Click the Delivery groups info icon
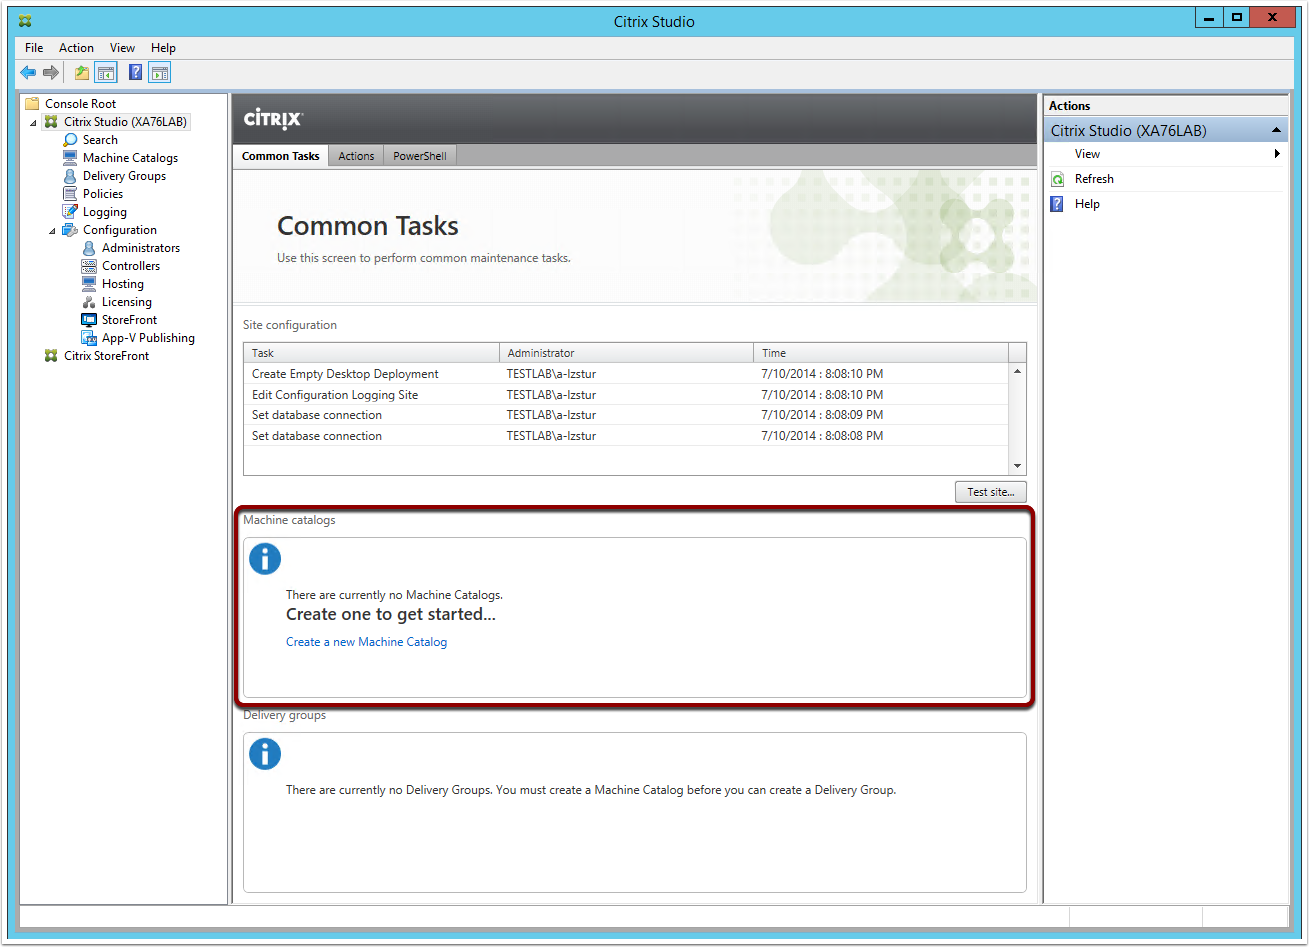Screen dimensions: 1309x947 click(x=265, y=754)
